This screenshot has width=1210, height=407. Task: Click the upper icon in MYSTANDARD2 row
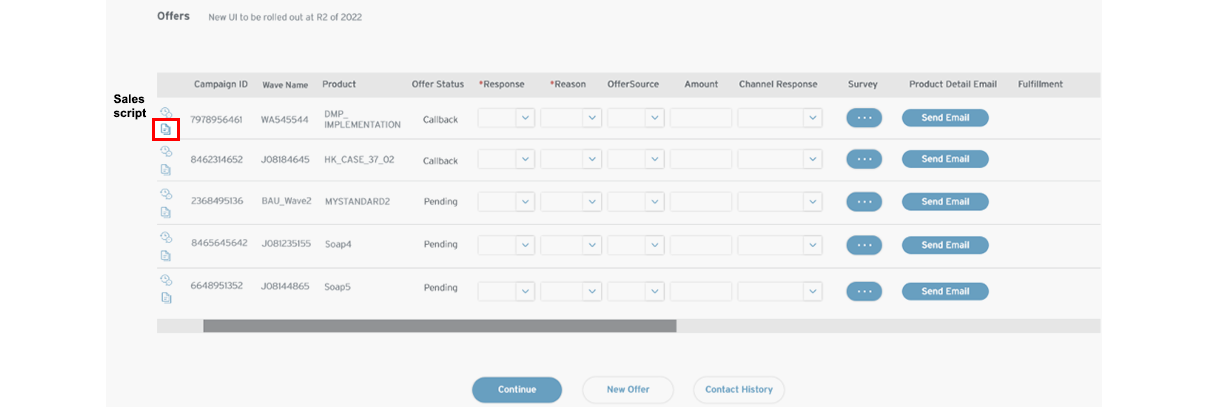pyautogui.click(x=166, y=194)
